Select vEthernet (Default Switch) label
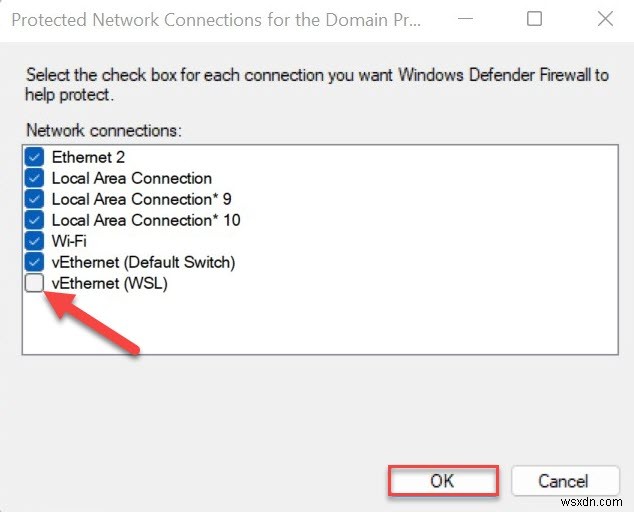The image size is (634, 512). 143,262
